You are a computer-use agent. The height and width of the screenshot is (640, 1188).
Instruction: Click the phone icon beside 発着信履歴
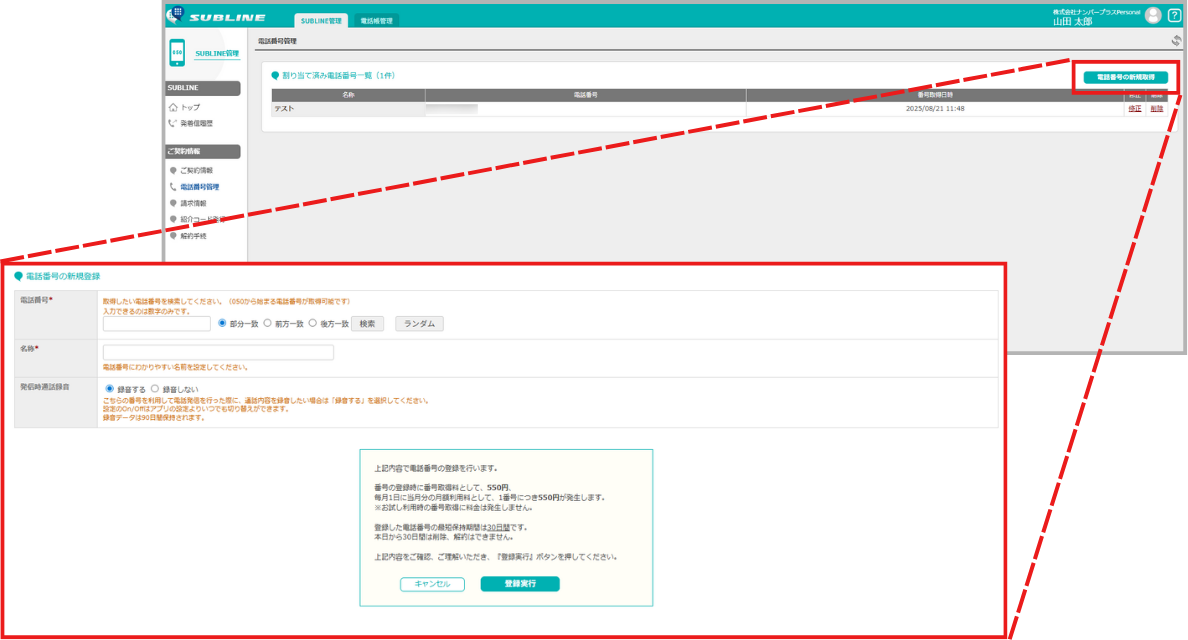(173, 123)
